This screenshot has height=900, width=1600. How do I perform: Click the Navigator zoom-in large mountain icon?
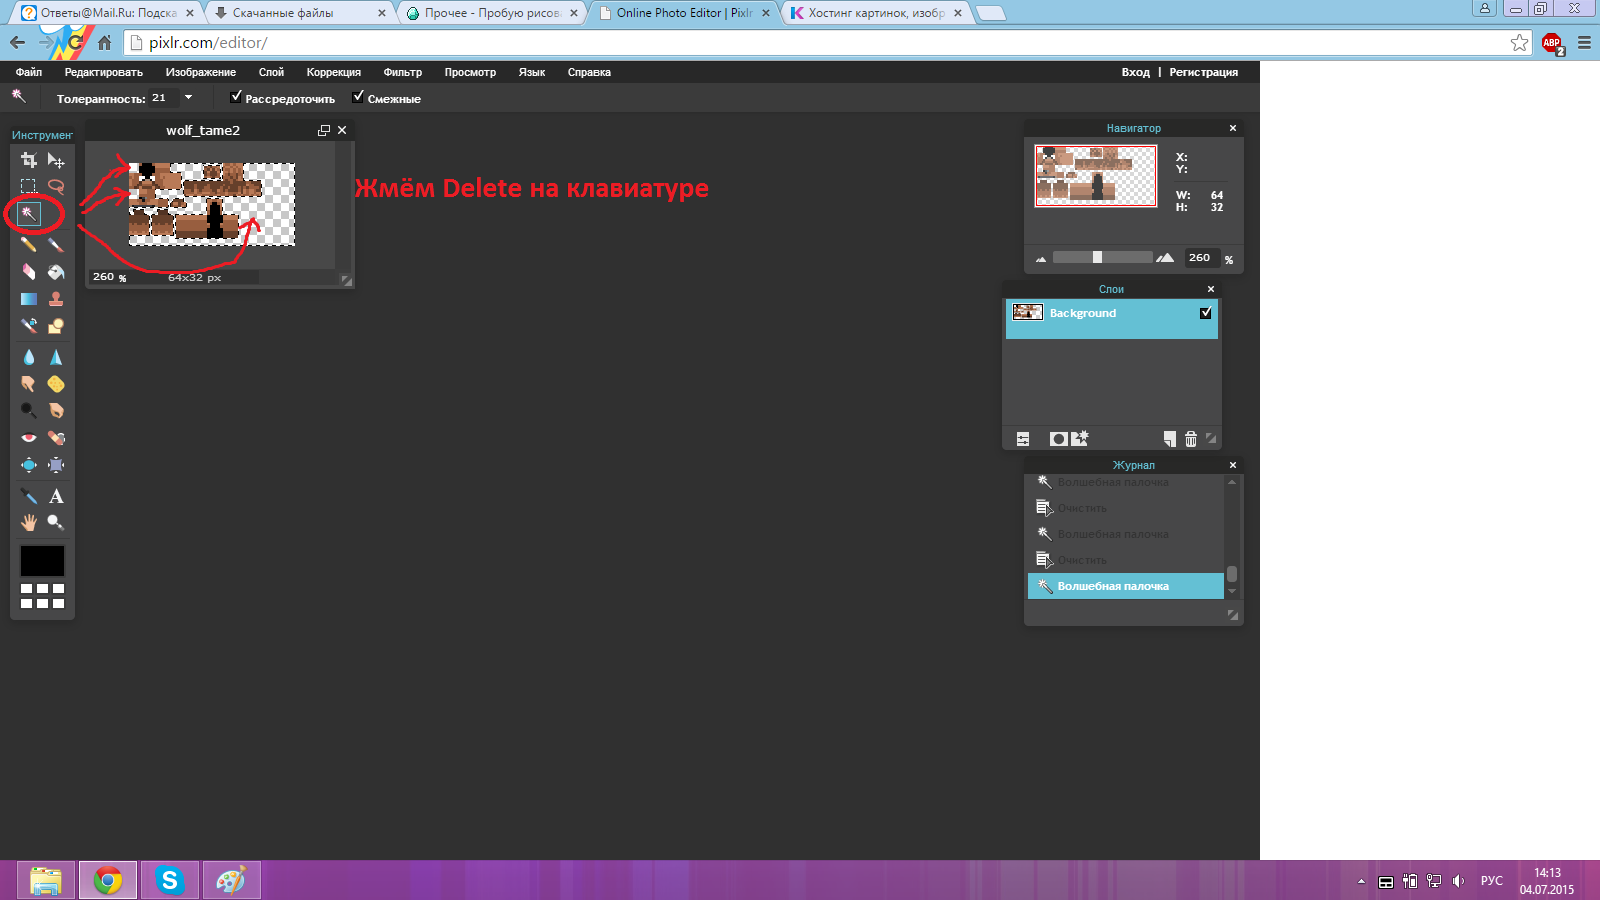point(1165,258)
